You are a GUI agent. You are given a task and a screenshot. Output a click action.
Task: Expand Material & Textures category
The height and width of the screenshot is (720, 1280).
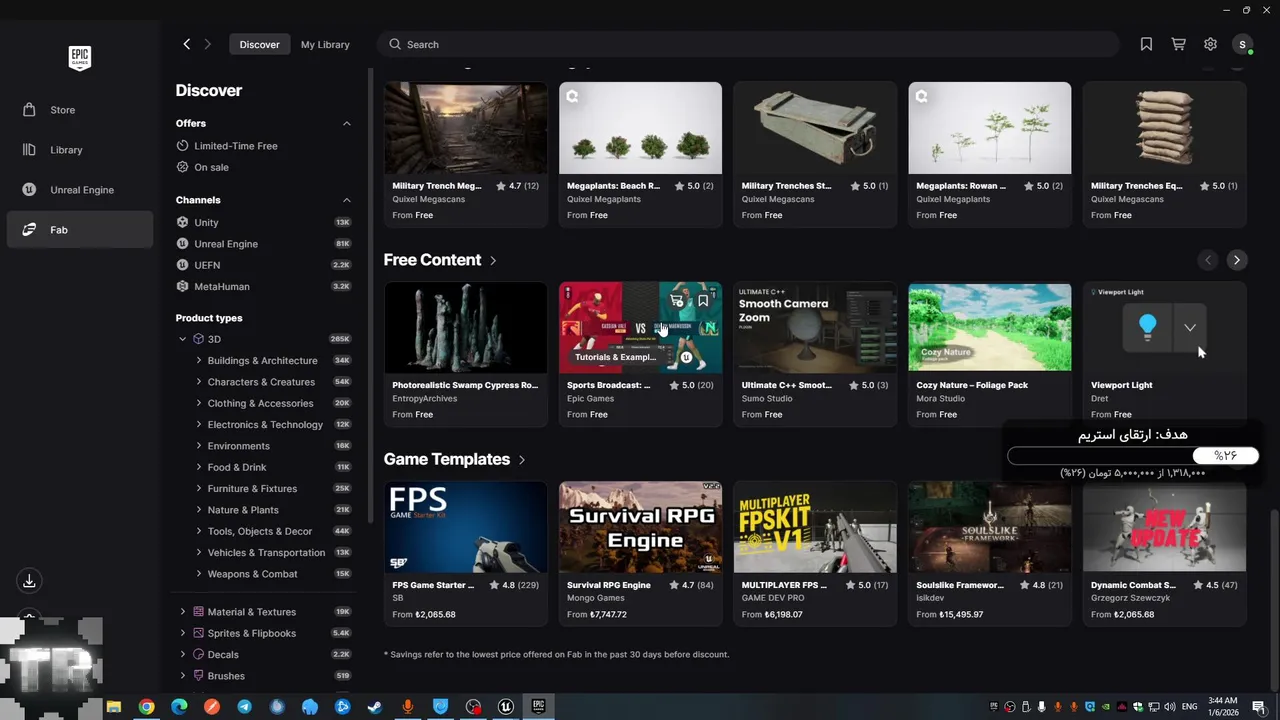[182, 612]
